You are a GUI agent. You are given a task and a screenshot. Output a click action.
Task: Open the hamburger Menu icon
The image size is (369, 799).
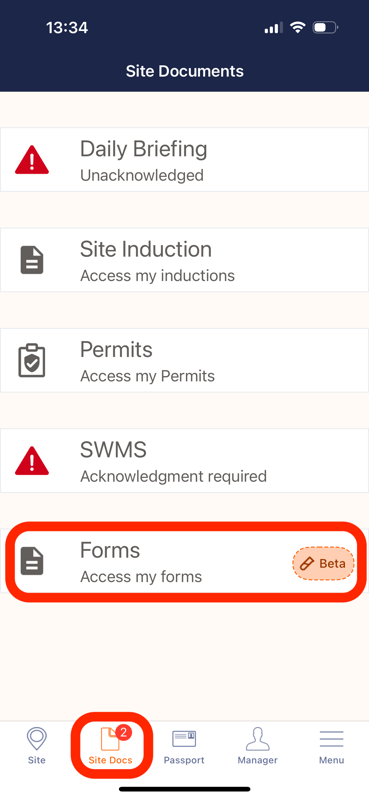pyautogui.click(x=331, y=739)
